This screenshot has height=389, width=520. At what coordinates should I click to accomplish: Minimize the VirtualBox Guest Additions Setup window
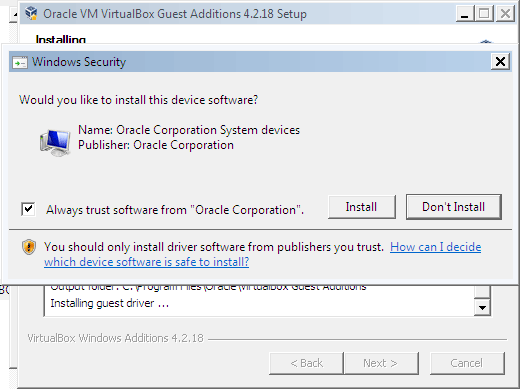tap(465, 14)
